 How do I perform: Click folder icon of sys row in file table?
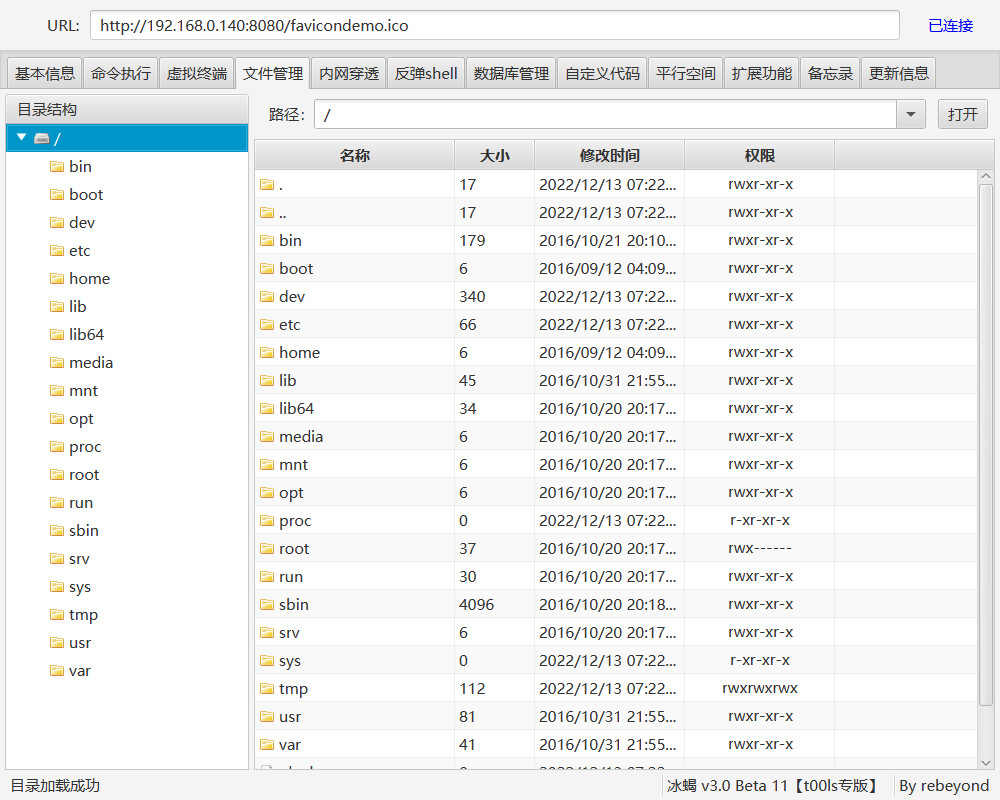click(x=267, y=661)
